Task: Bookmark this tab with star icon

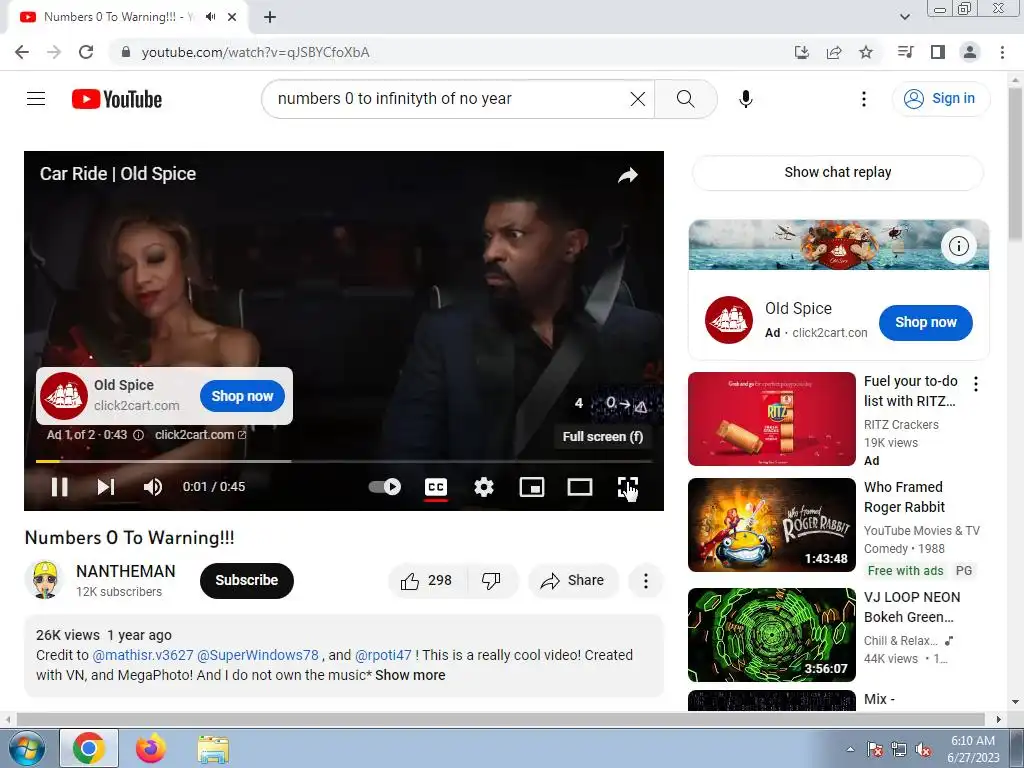Action: (x=866, y=52)
